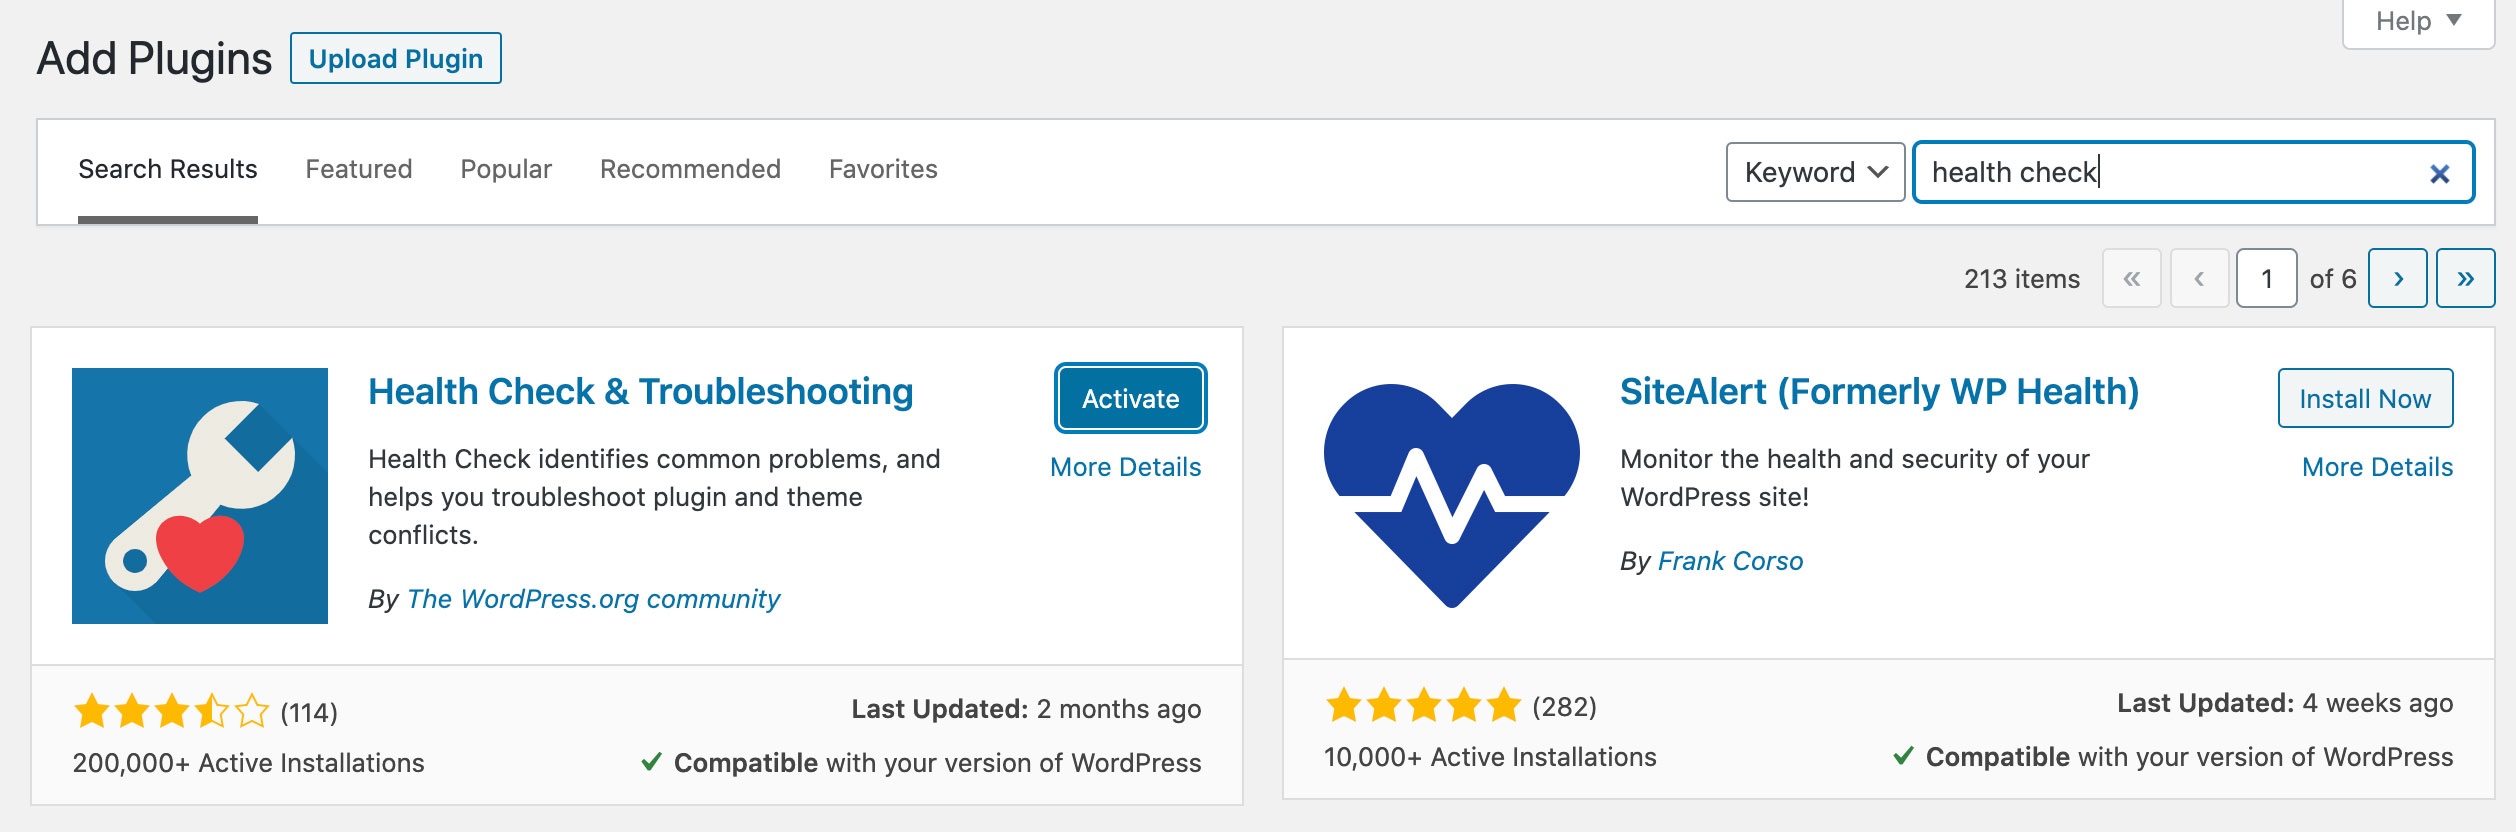
Task: Open SiteAlert (Formerly WP Health) title link
Action: (x=1879, y=391)
